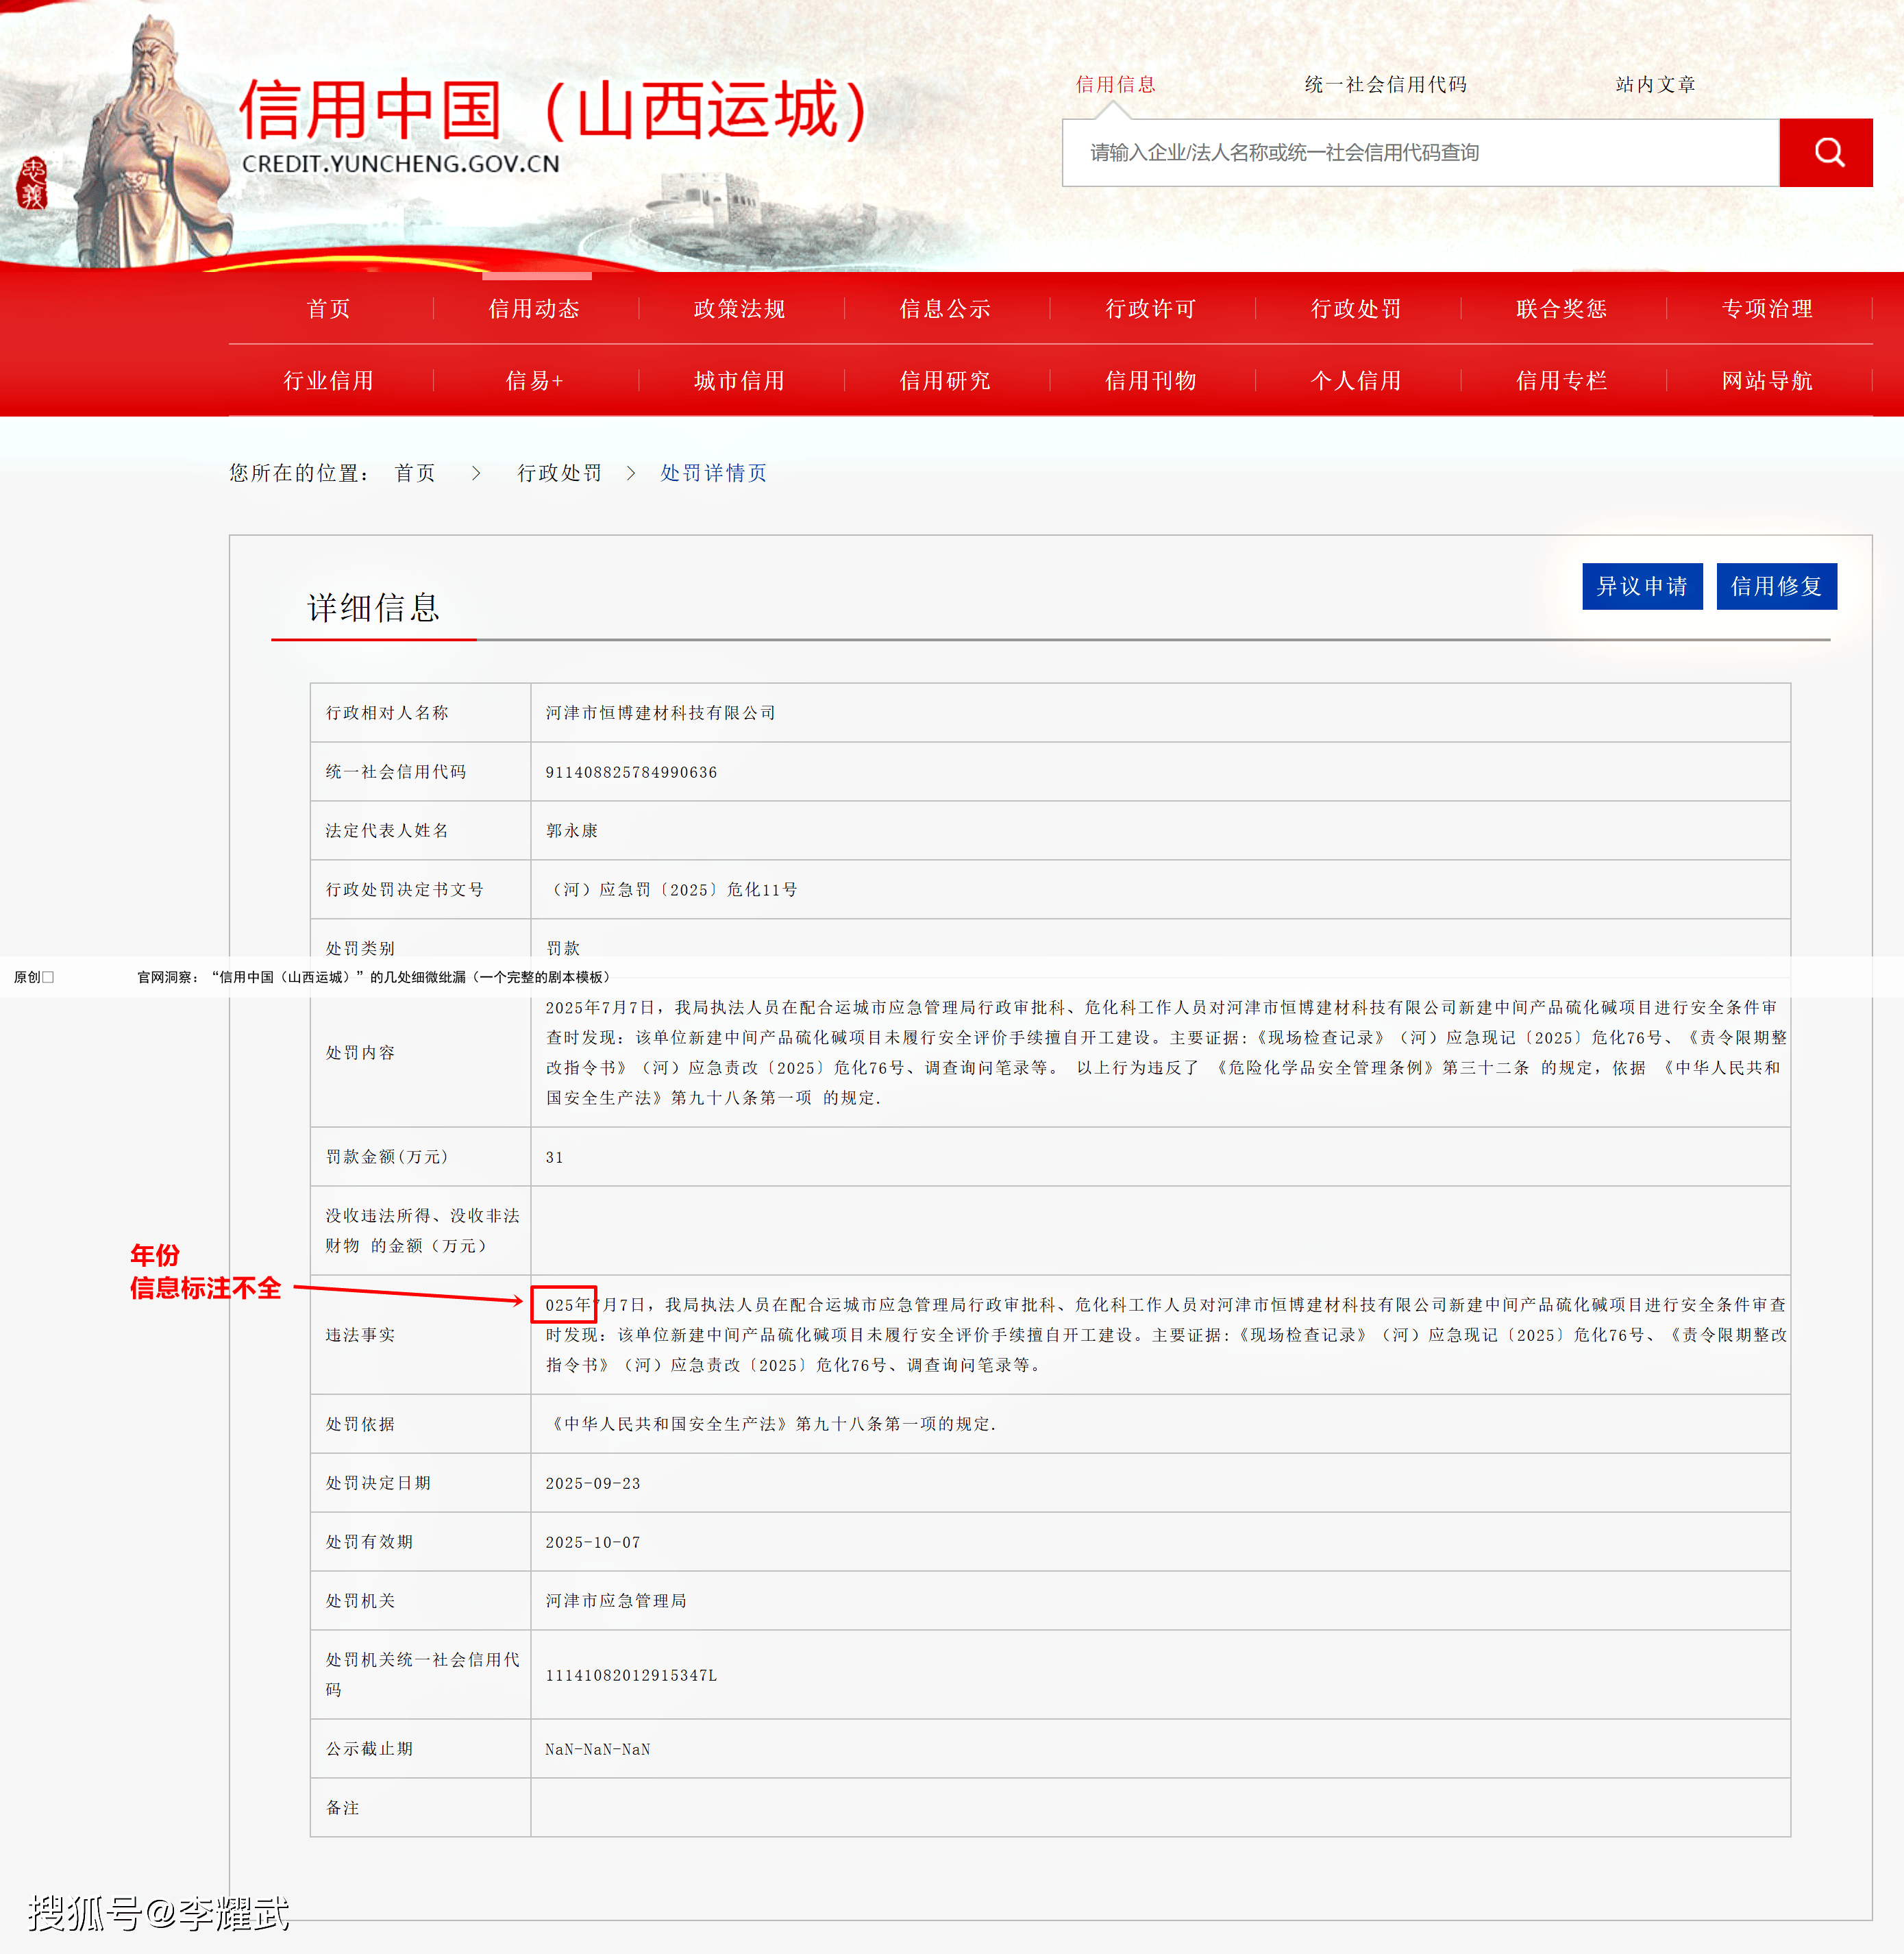Select the 统一社会信用代码 search tab
1904x1954 pixels.
click(1385, 84)
